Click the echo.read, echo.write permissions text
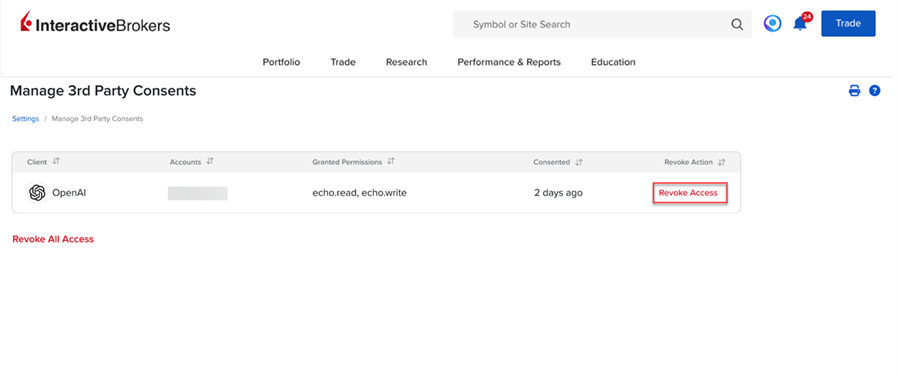This screenshot has width=899, height=374. tap(359, 193)
